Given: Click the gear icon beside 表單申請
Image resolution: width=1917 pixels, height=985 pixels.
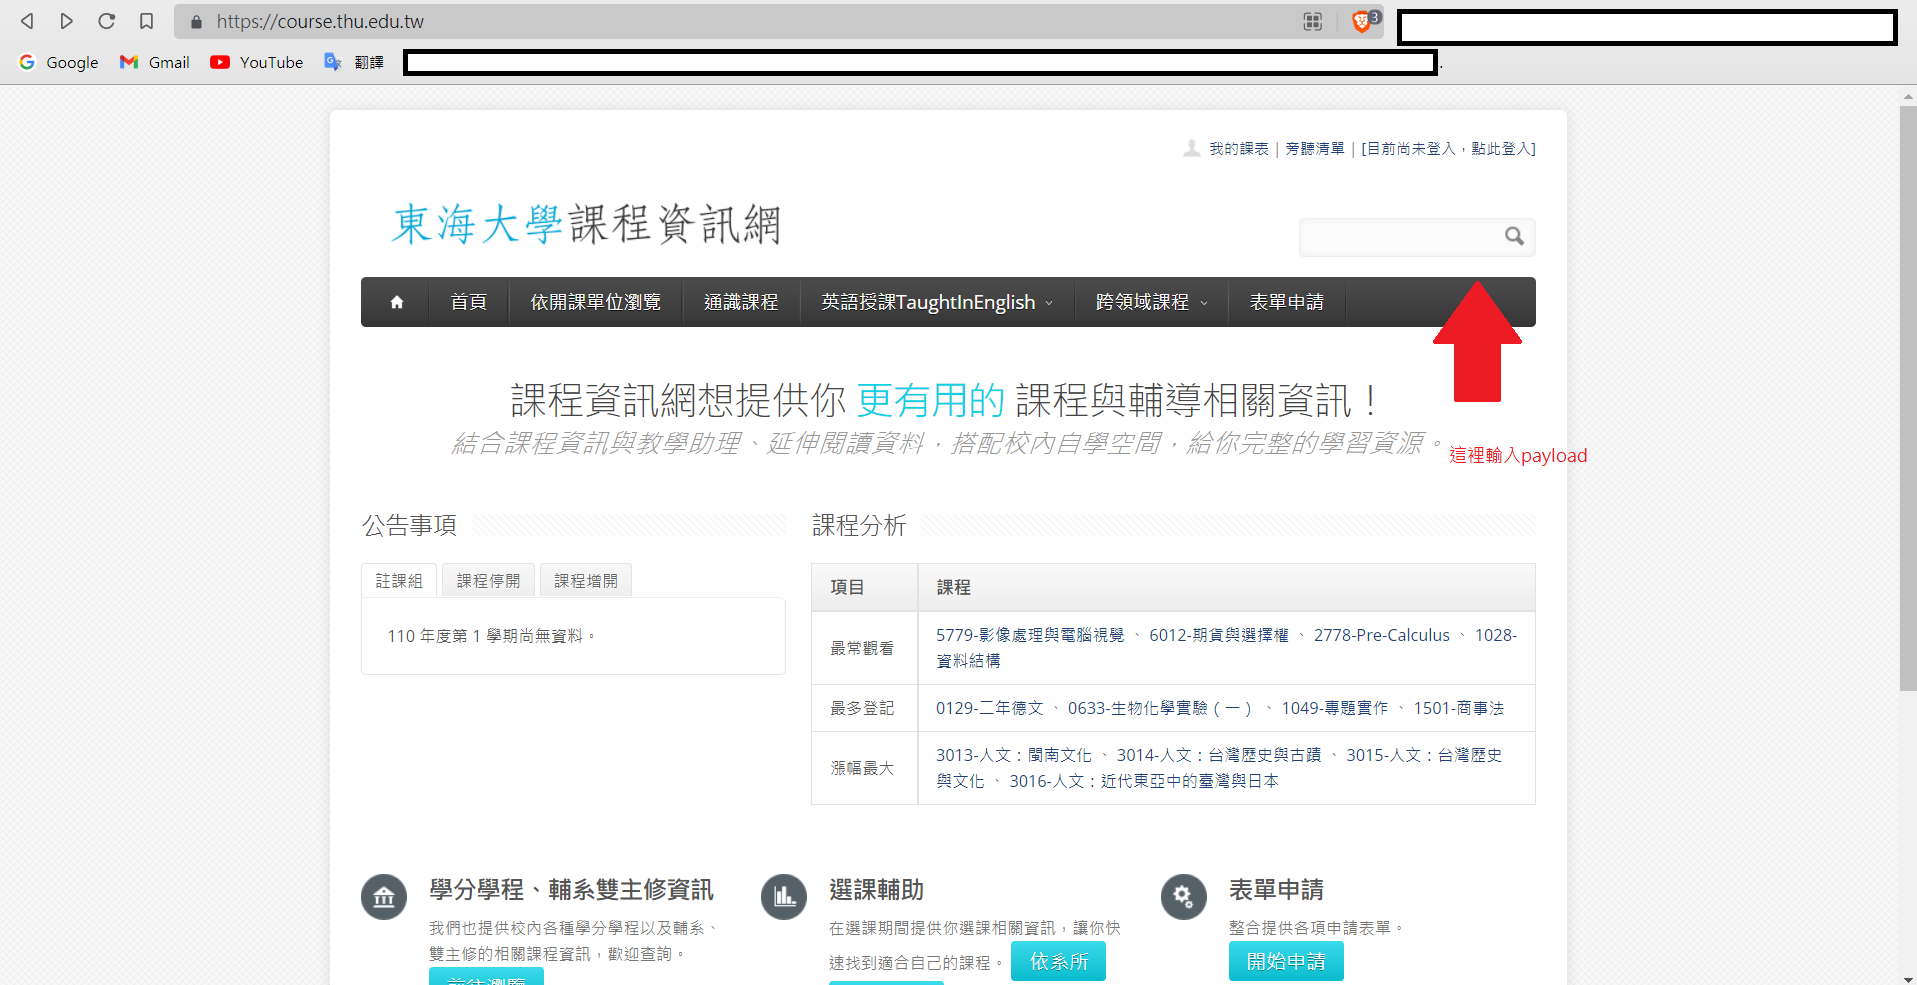Looking at the screenshot, I should [1184, 897].
